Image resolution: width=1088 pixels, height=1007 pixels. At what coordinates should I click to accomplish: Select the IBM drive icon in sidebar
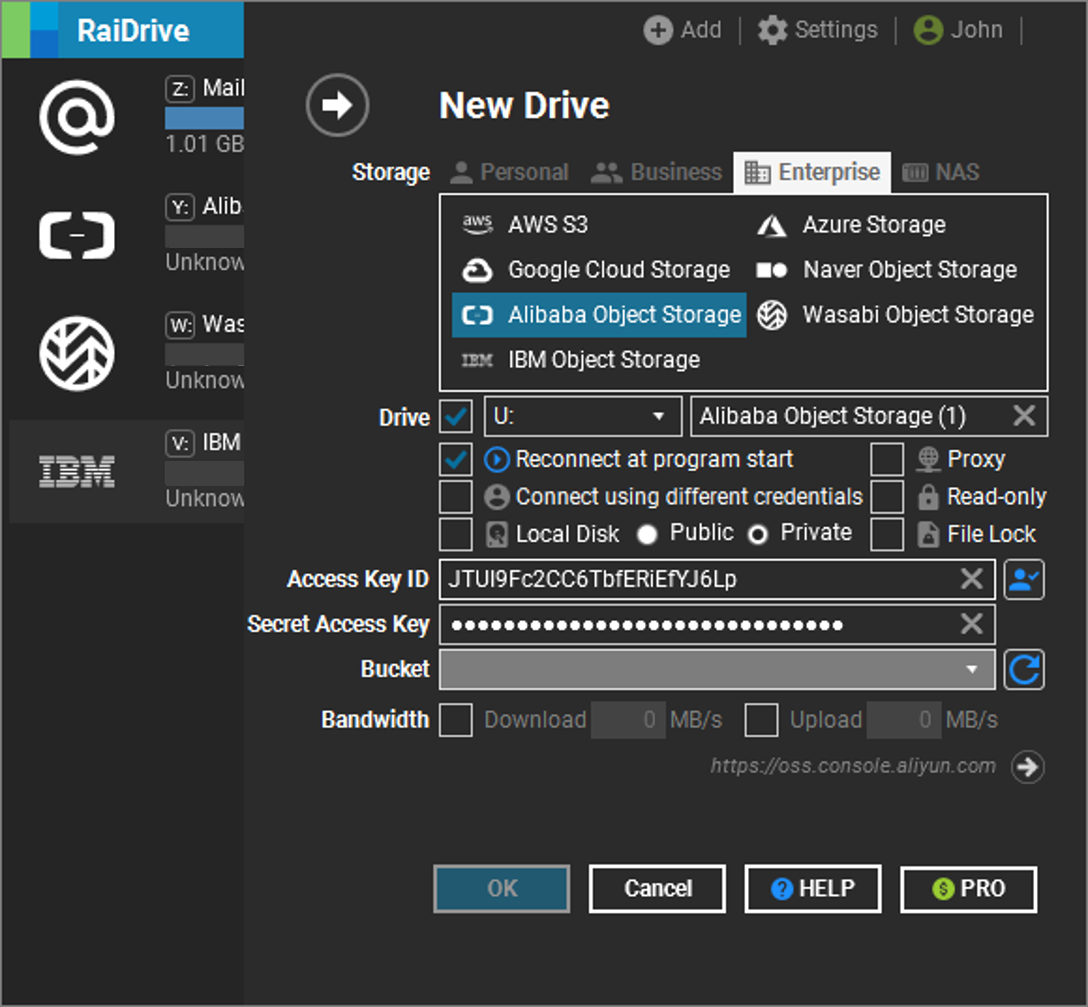pos(77,472)
